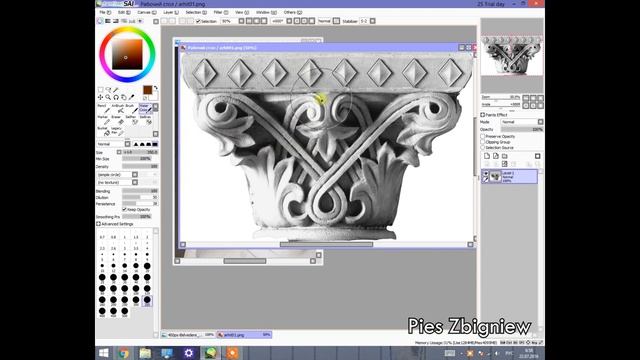Open the Others menu
The width and height of the screenshot is (640, 360).
click(x=293, y=12)
